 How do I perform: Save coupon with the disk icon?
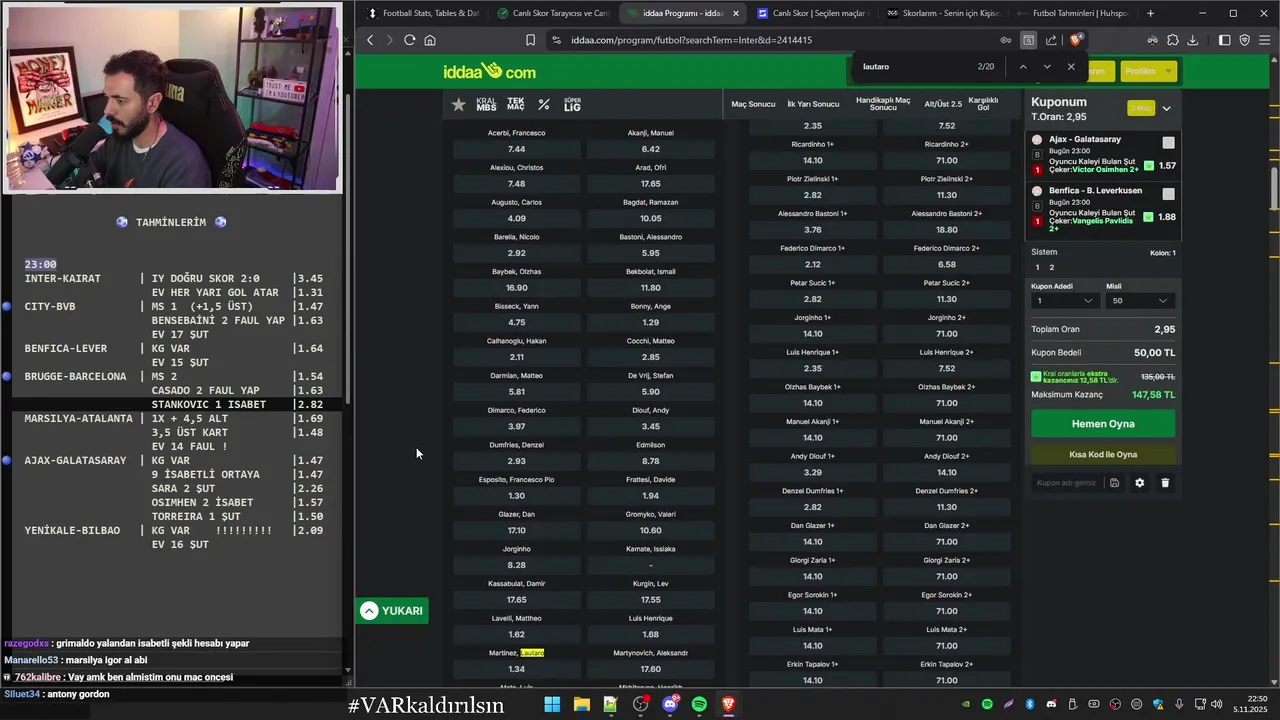[1114, 483]
